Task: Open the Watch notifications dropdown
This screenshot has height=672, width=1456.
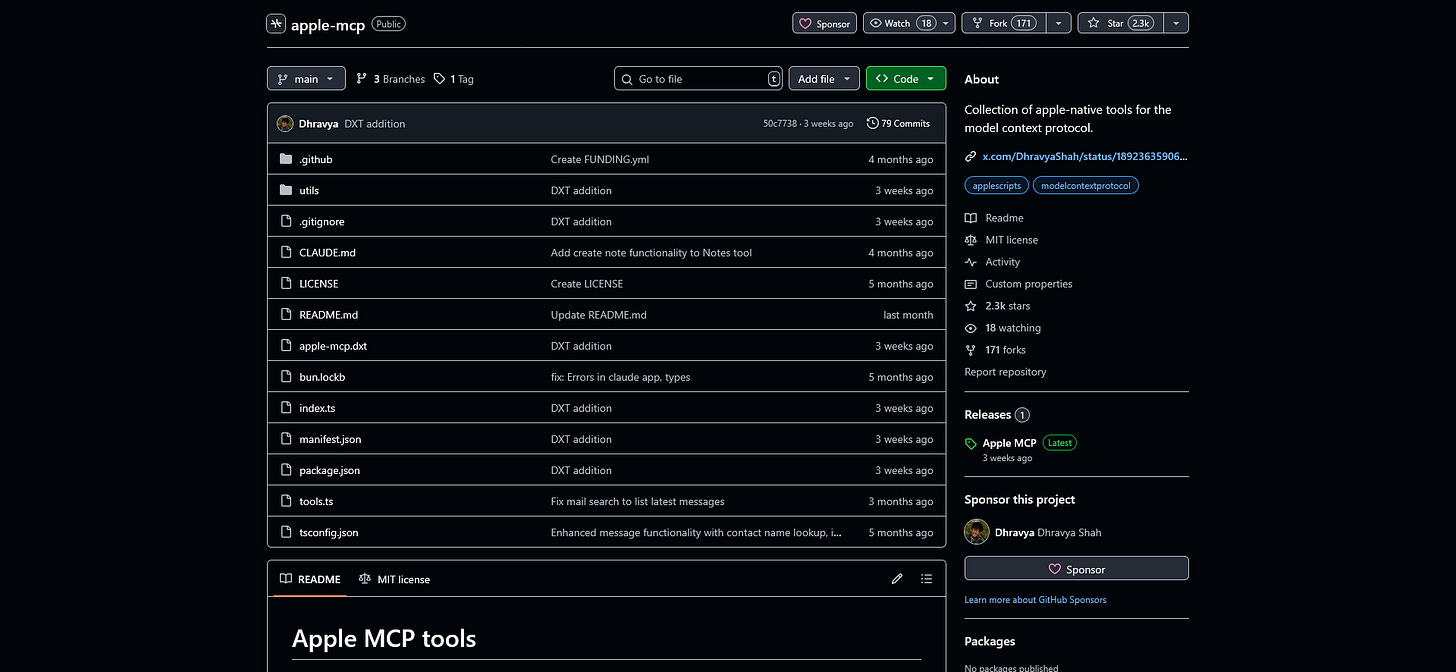Action: coord(908,23)
